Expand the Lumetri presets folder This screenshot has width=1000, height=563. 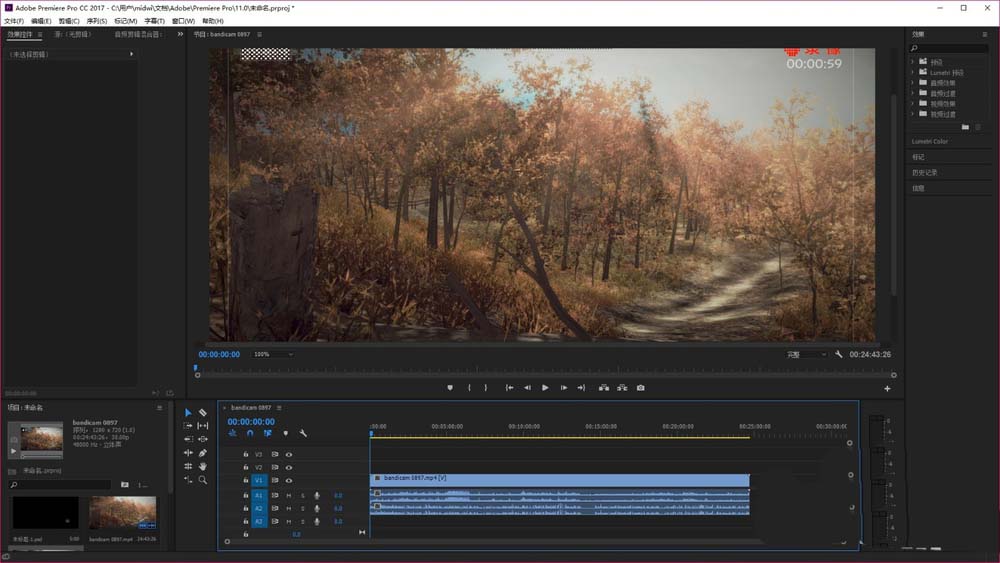pyautogui.click(x=914, y=72)
